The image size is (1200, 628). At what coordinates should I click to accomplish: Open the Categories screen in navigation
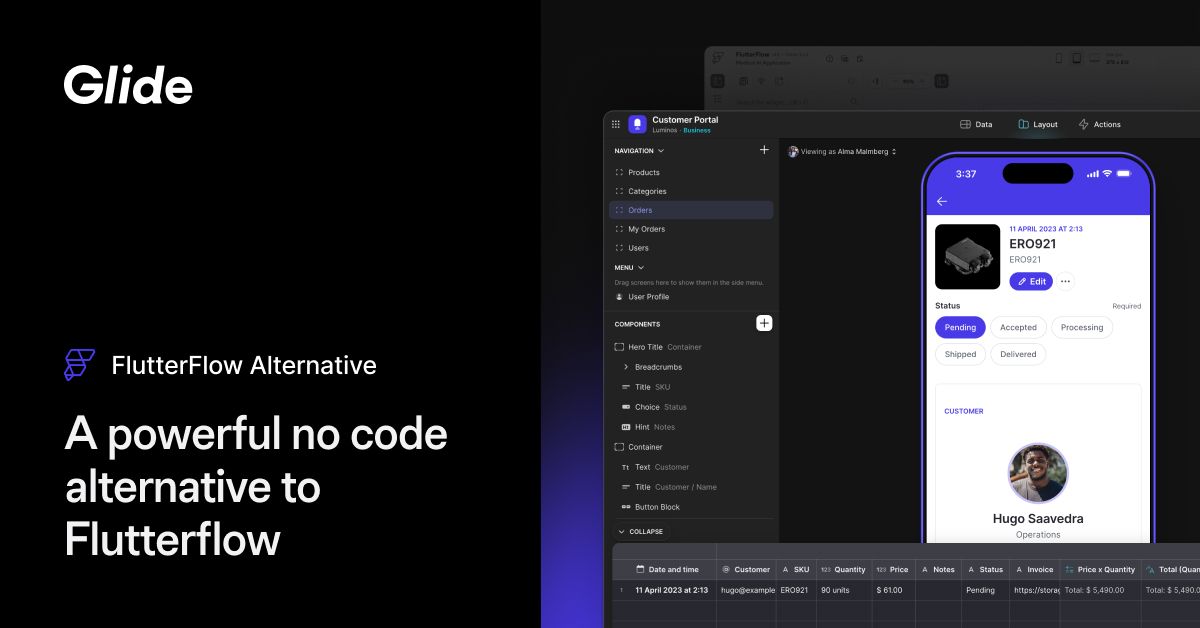691,191
